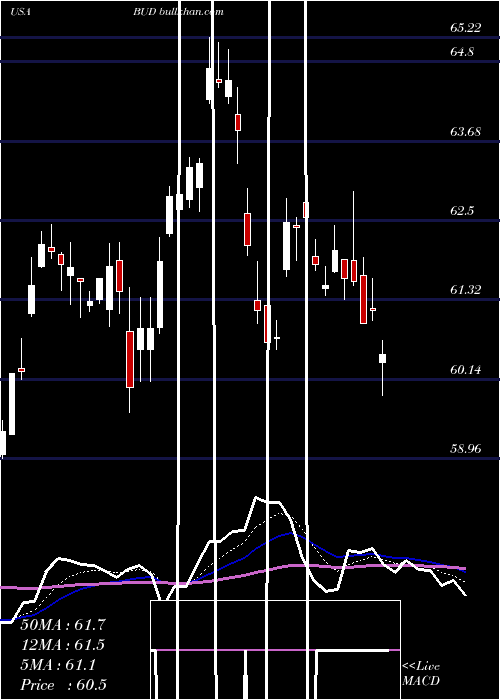The height and width of the screenshot is (700, 500).
Task: Click the BUD bullkhan.com title
Action: [x=178, y=12]
